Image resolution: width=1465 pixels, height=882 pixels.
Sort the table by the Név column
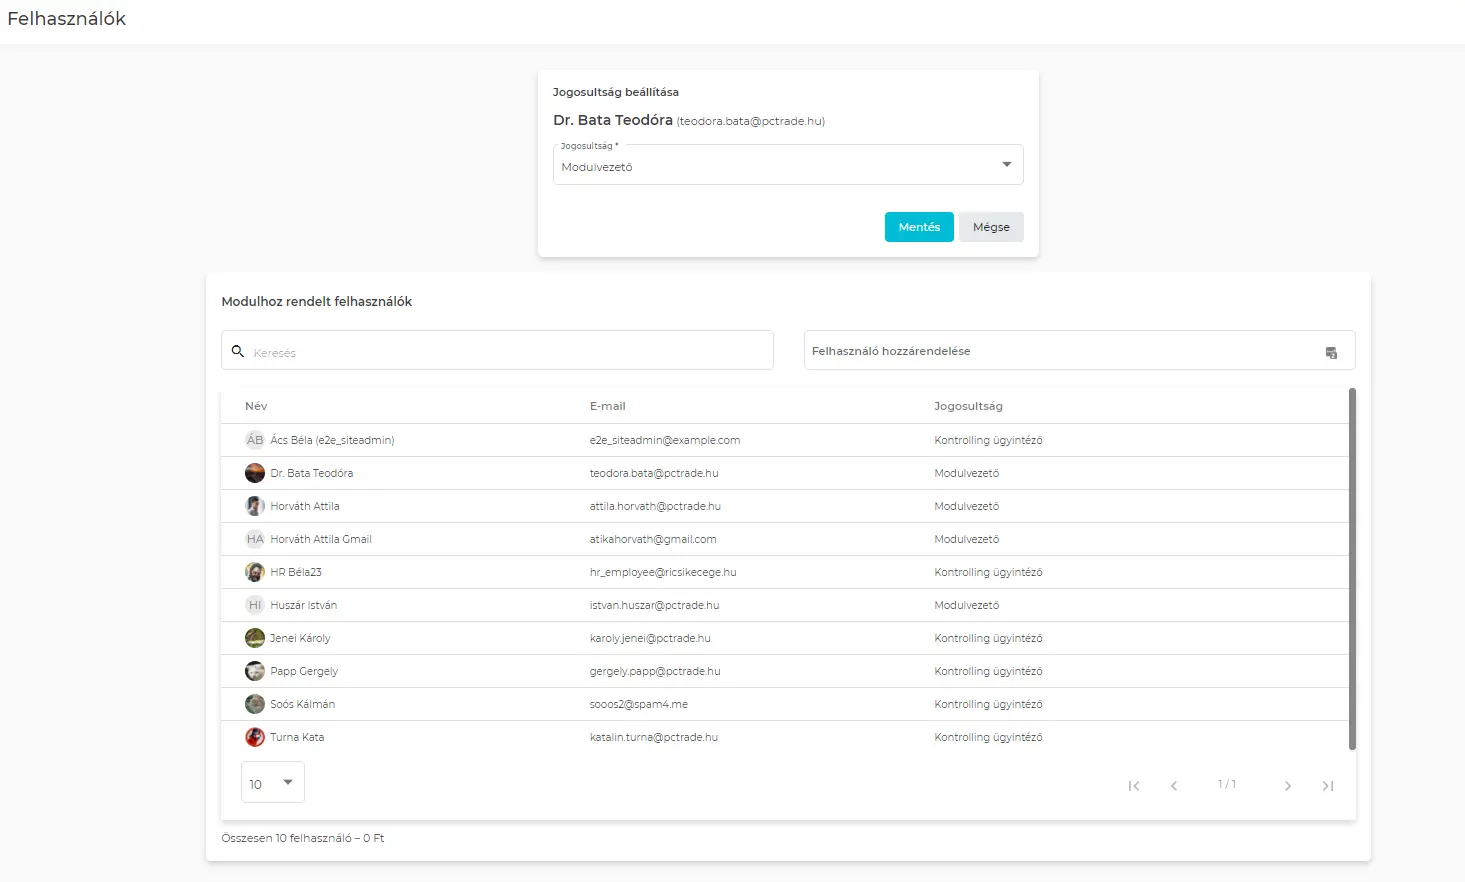pos(256,406)
